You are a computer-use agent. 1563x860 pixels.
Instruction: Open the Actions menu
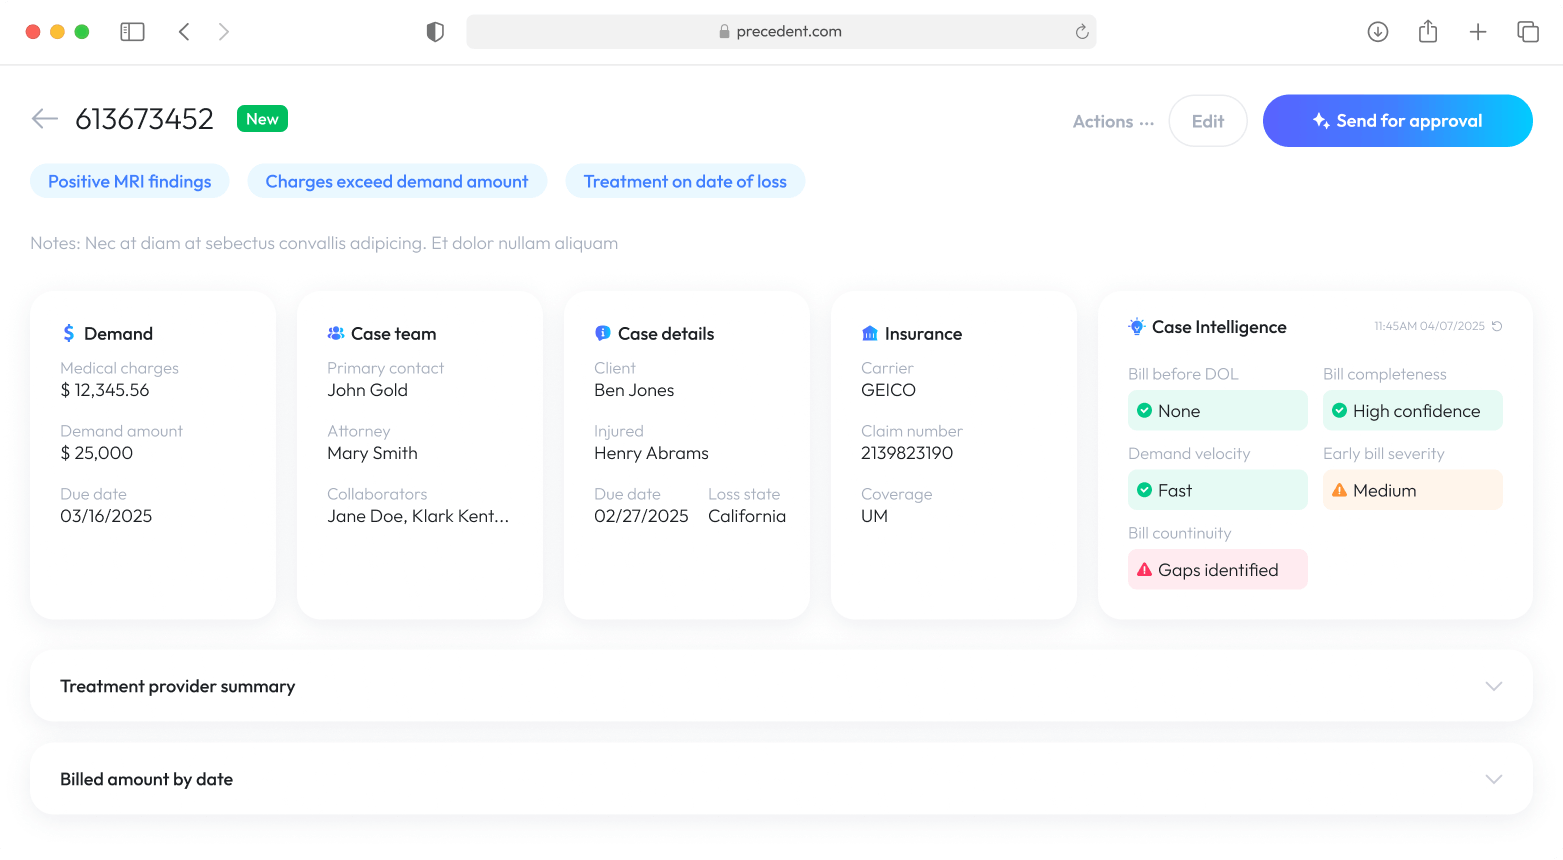click(1112, 120)
